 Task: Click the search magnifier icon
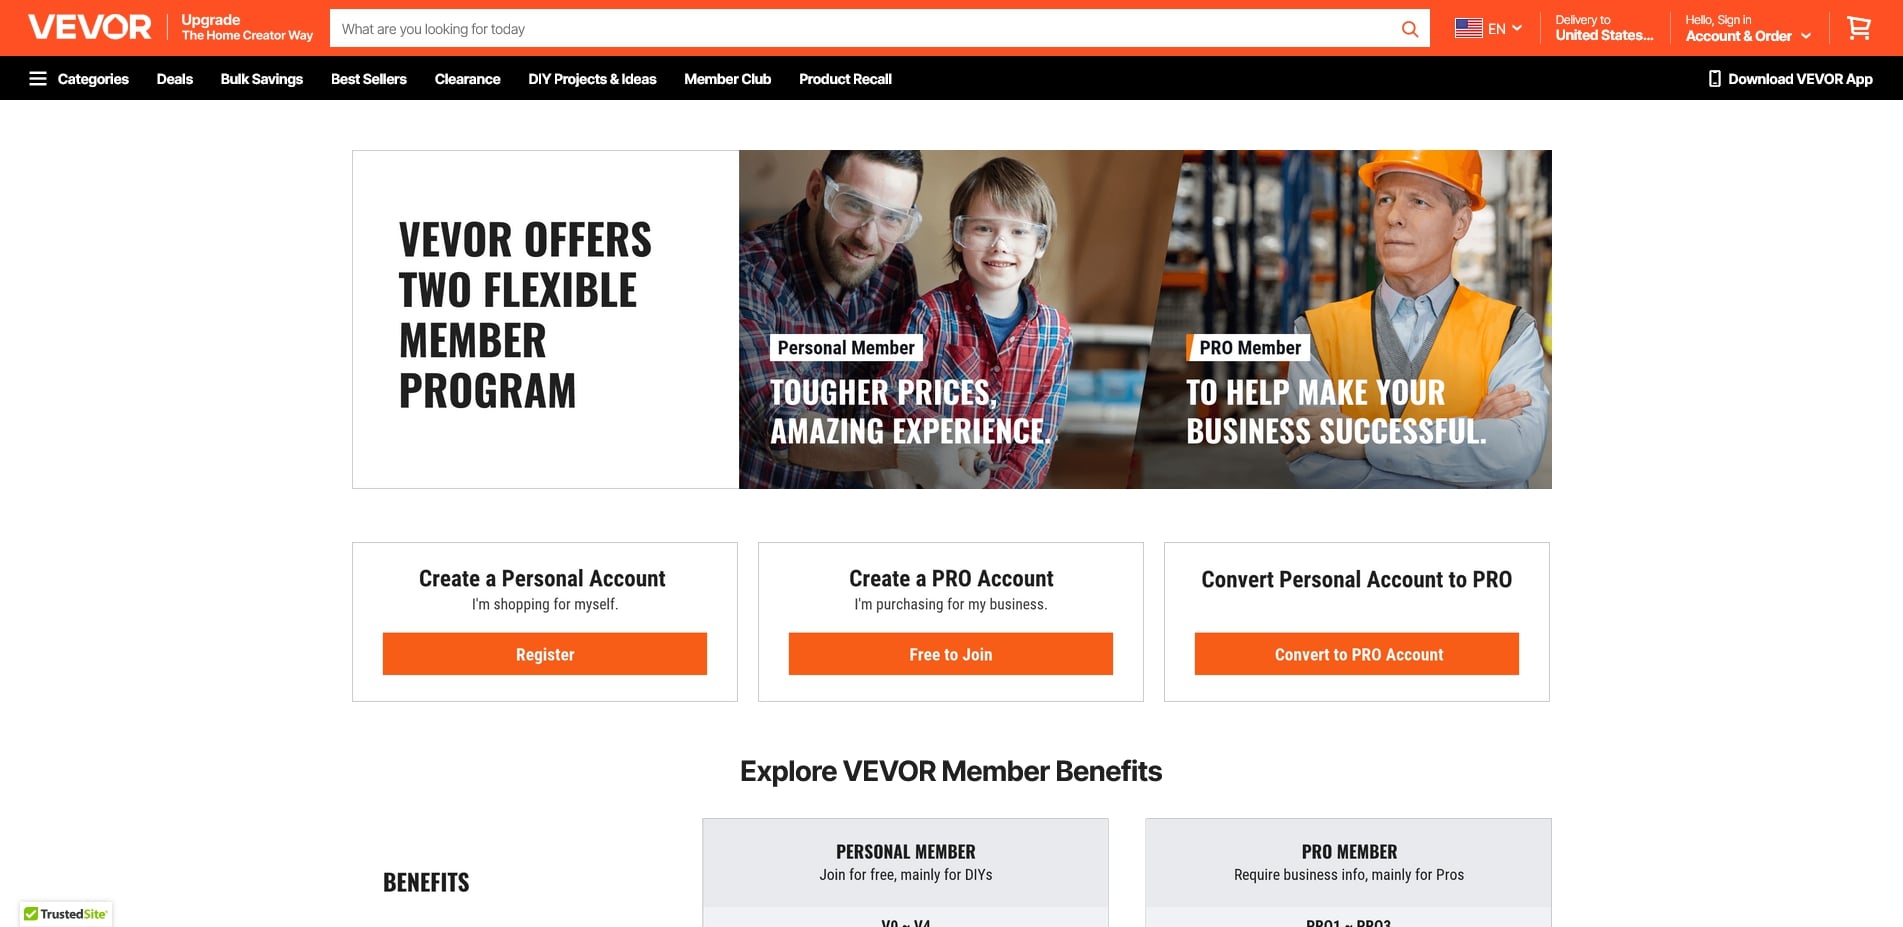pos(1410,29)
